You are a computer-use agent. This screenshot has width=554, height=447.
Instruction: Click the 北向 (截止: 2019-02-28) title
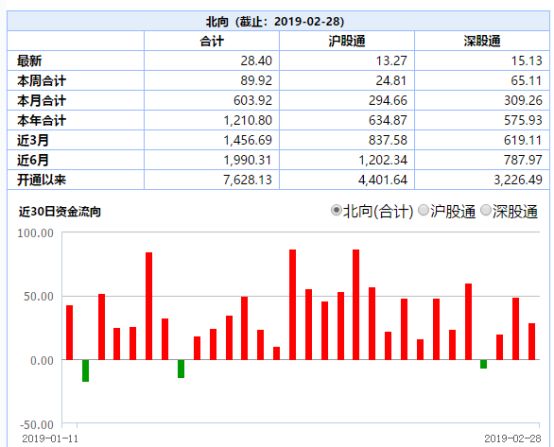(275, 22)
